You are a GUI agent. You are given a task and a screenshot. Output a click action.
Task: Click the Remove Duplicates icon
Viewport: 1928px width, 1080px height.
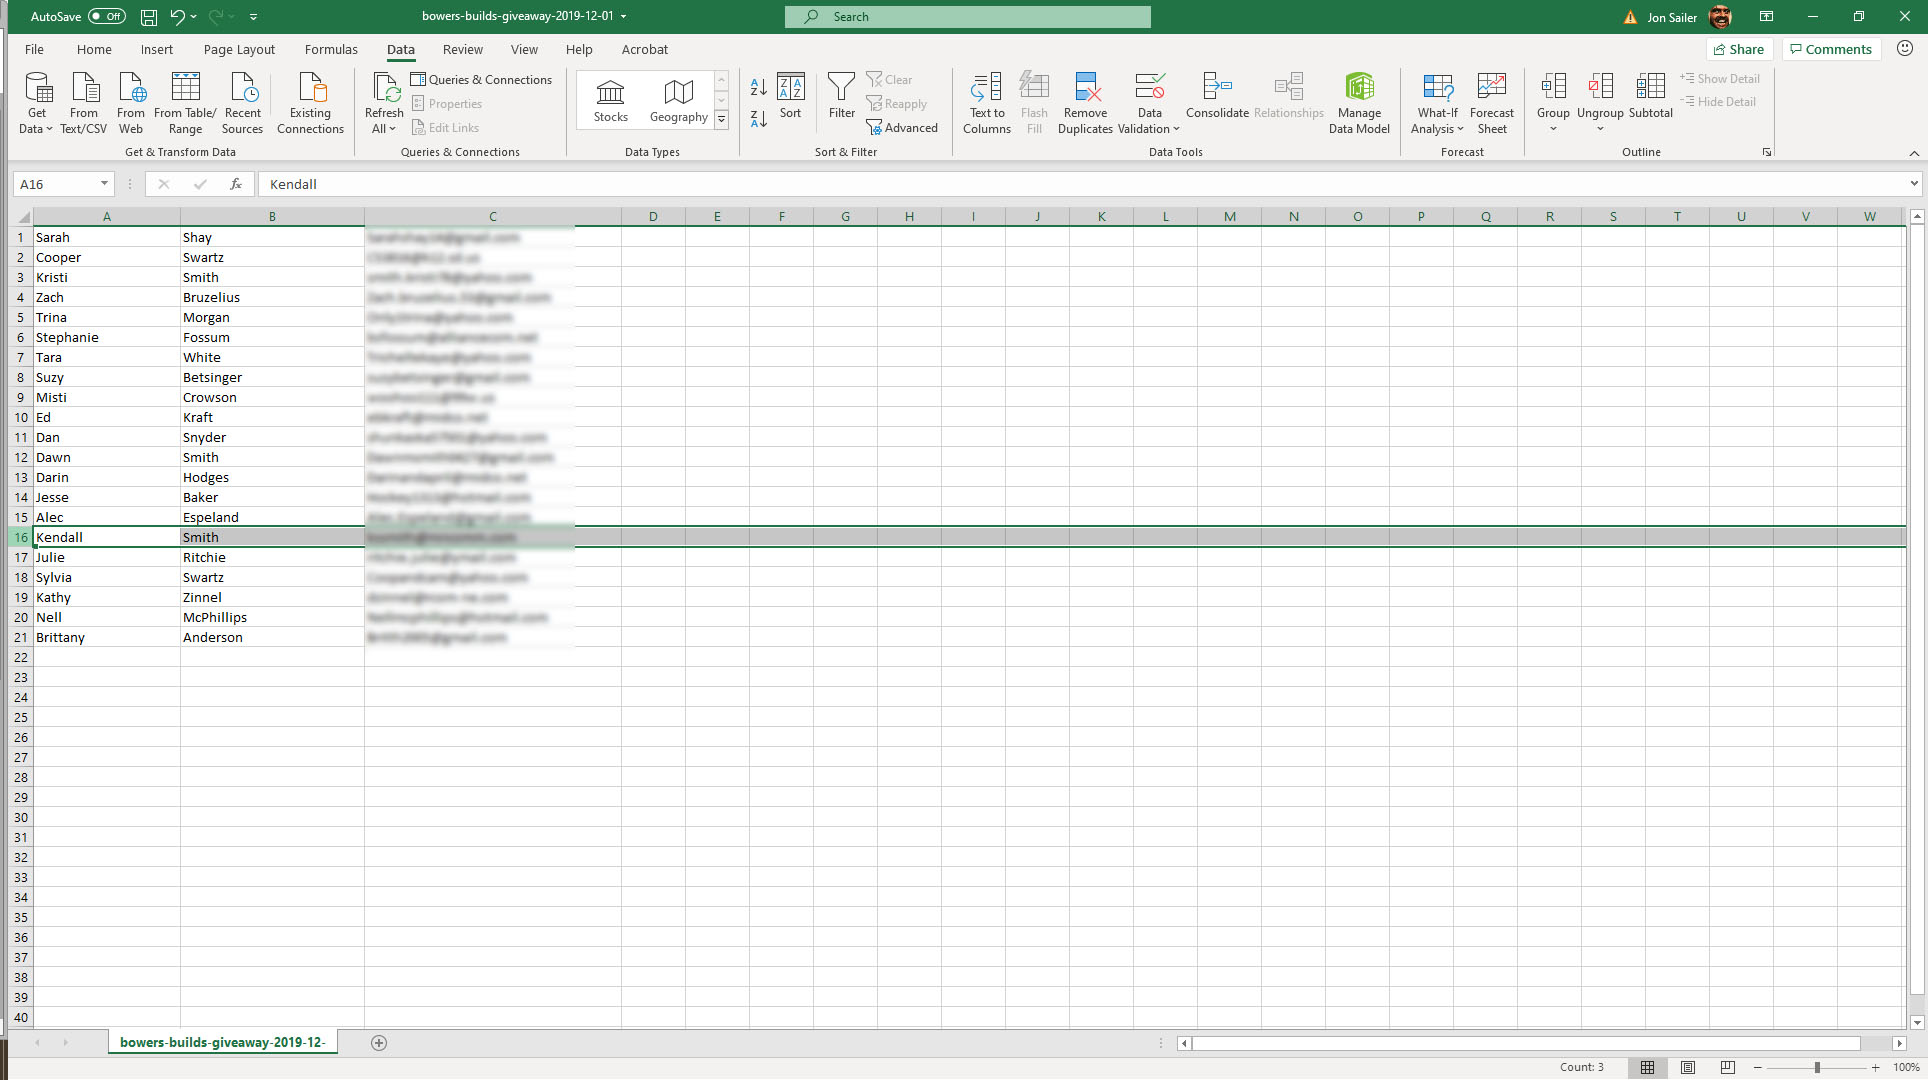tap(1085, 88)
